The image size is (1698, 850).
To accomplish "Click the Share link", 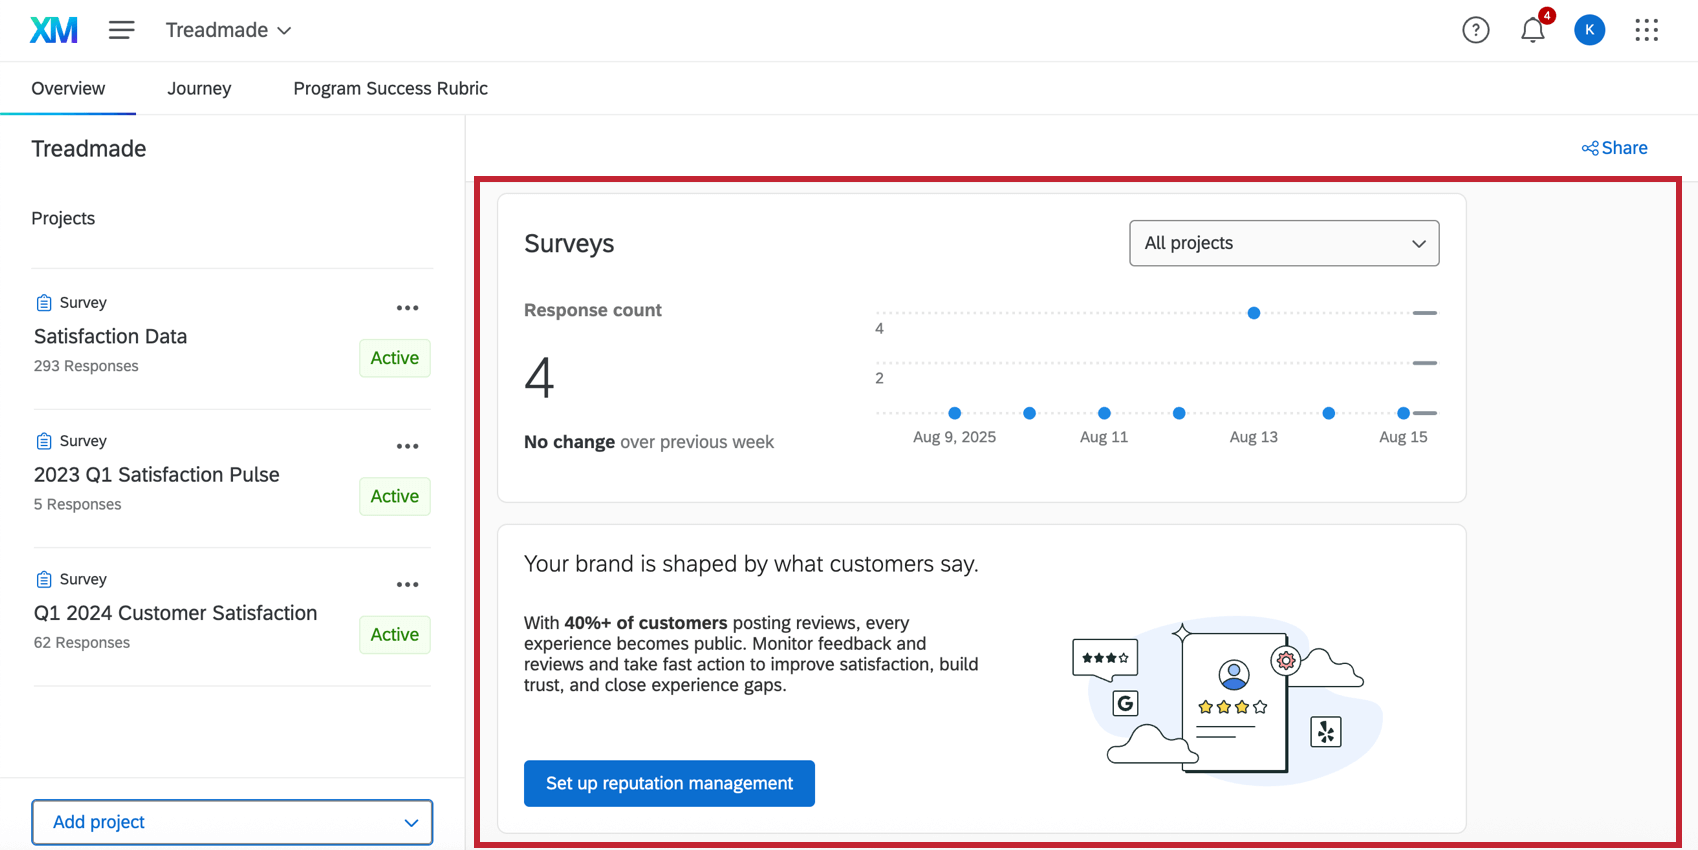I will point(1614,148).
